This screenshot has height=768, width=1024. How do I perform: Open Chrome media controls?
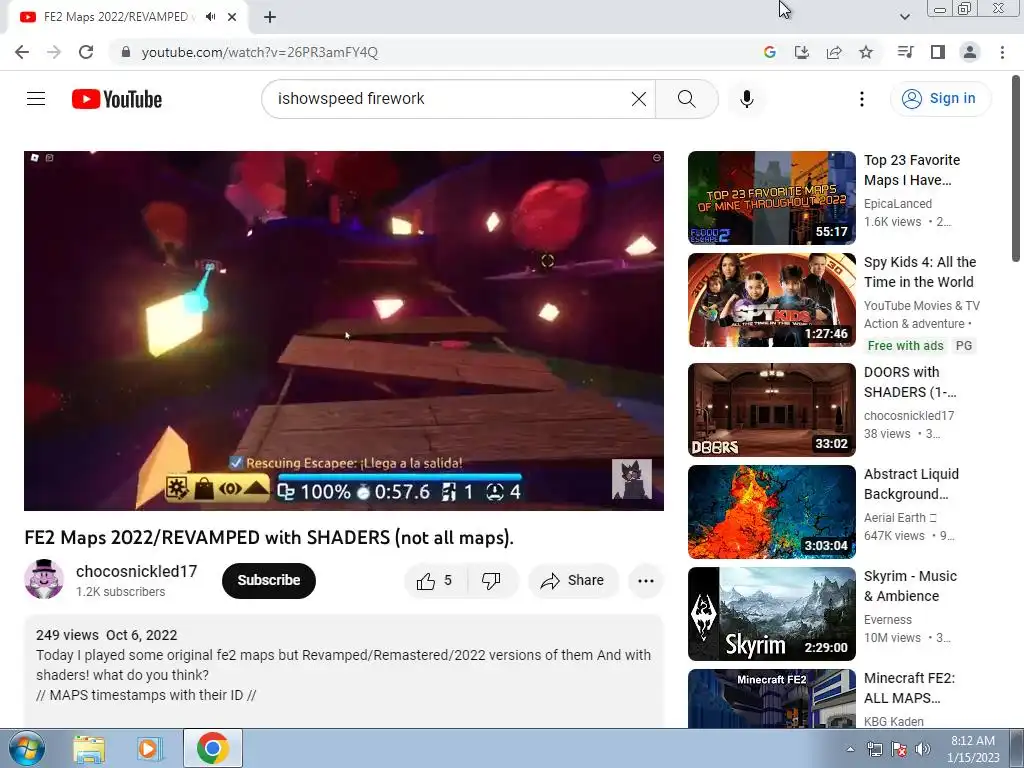click(905, 52)
